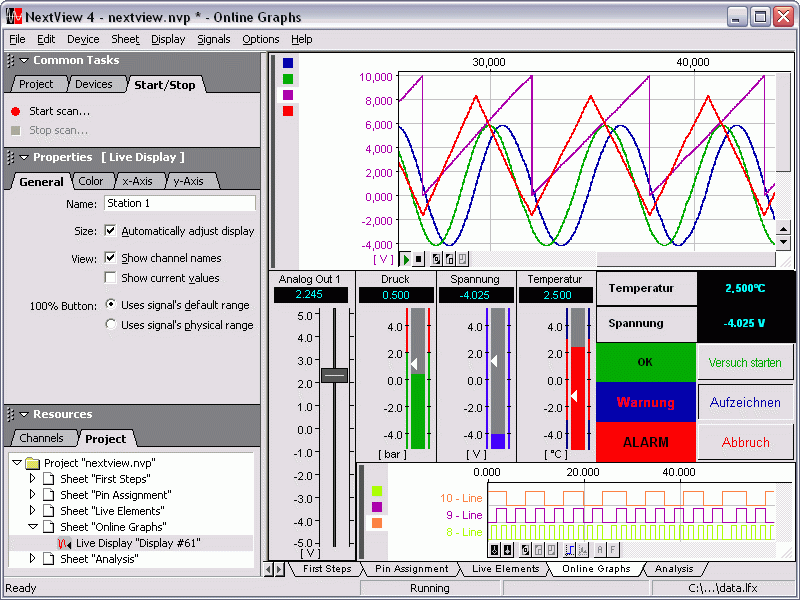Collapse the Resources panel arrow
800x600 pixels.
click(23, 415)
